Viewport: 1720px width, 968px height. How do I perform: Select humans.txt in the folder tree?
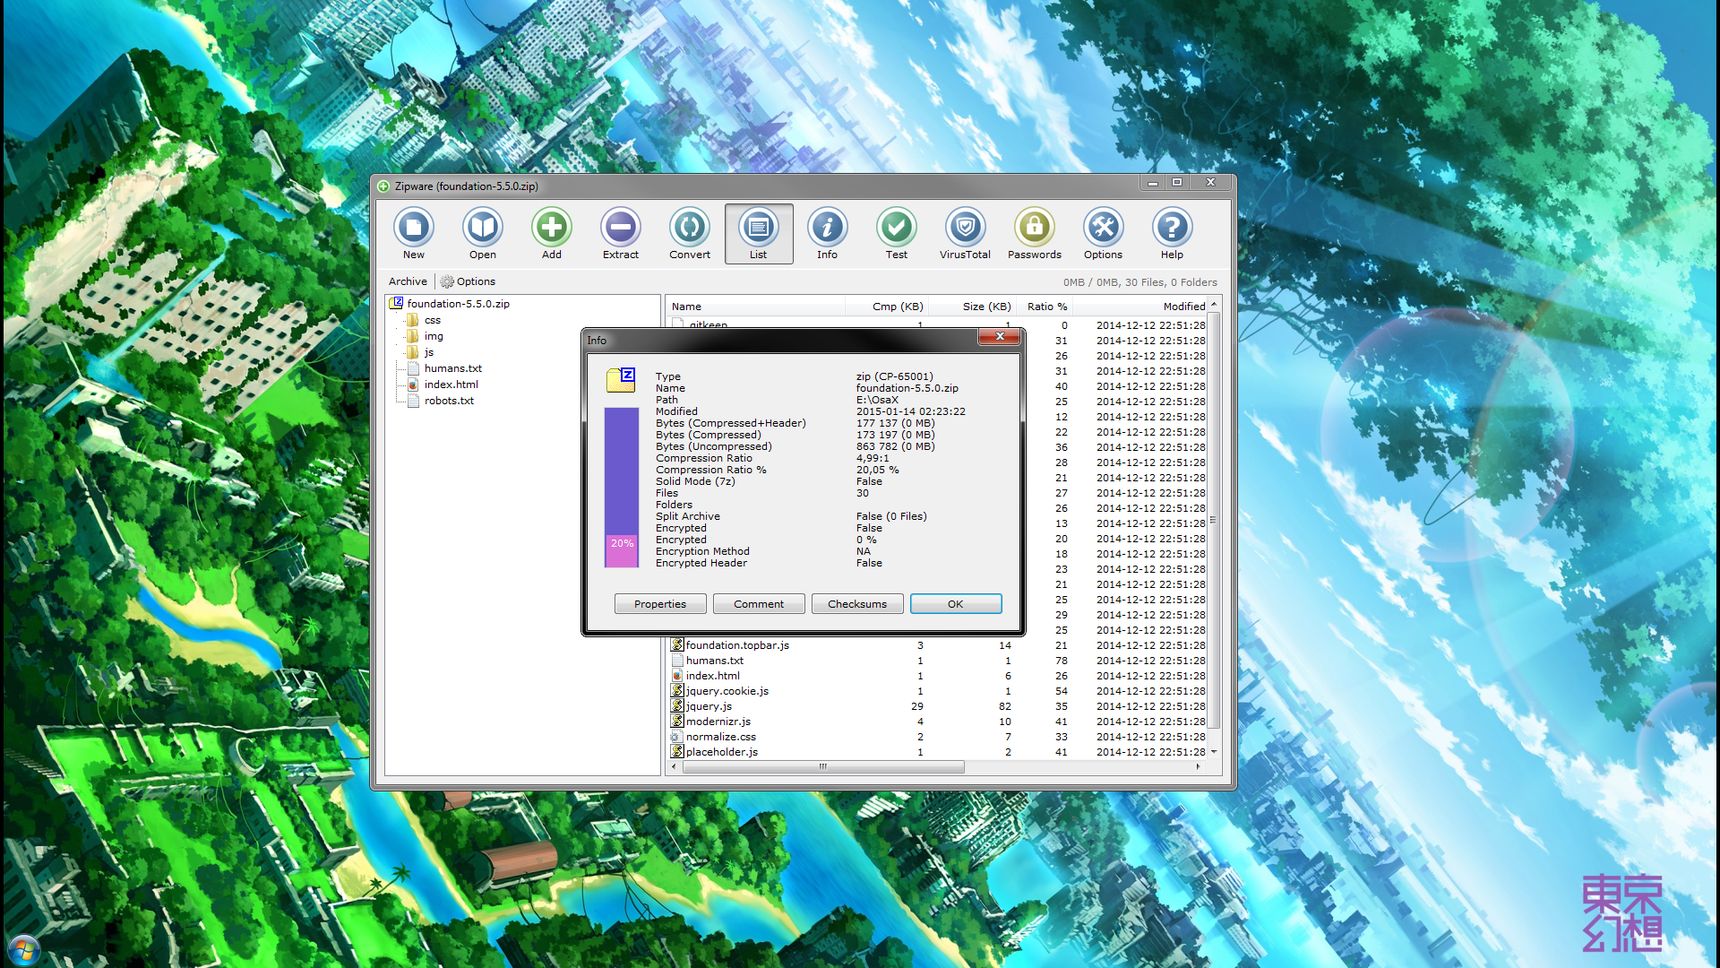click(453, 368)
